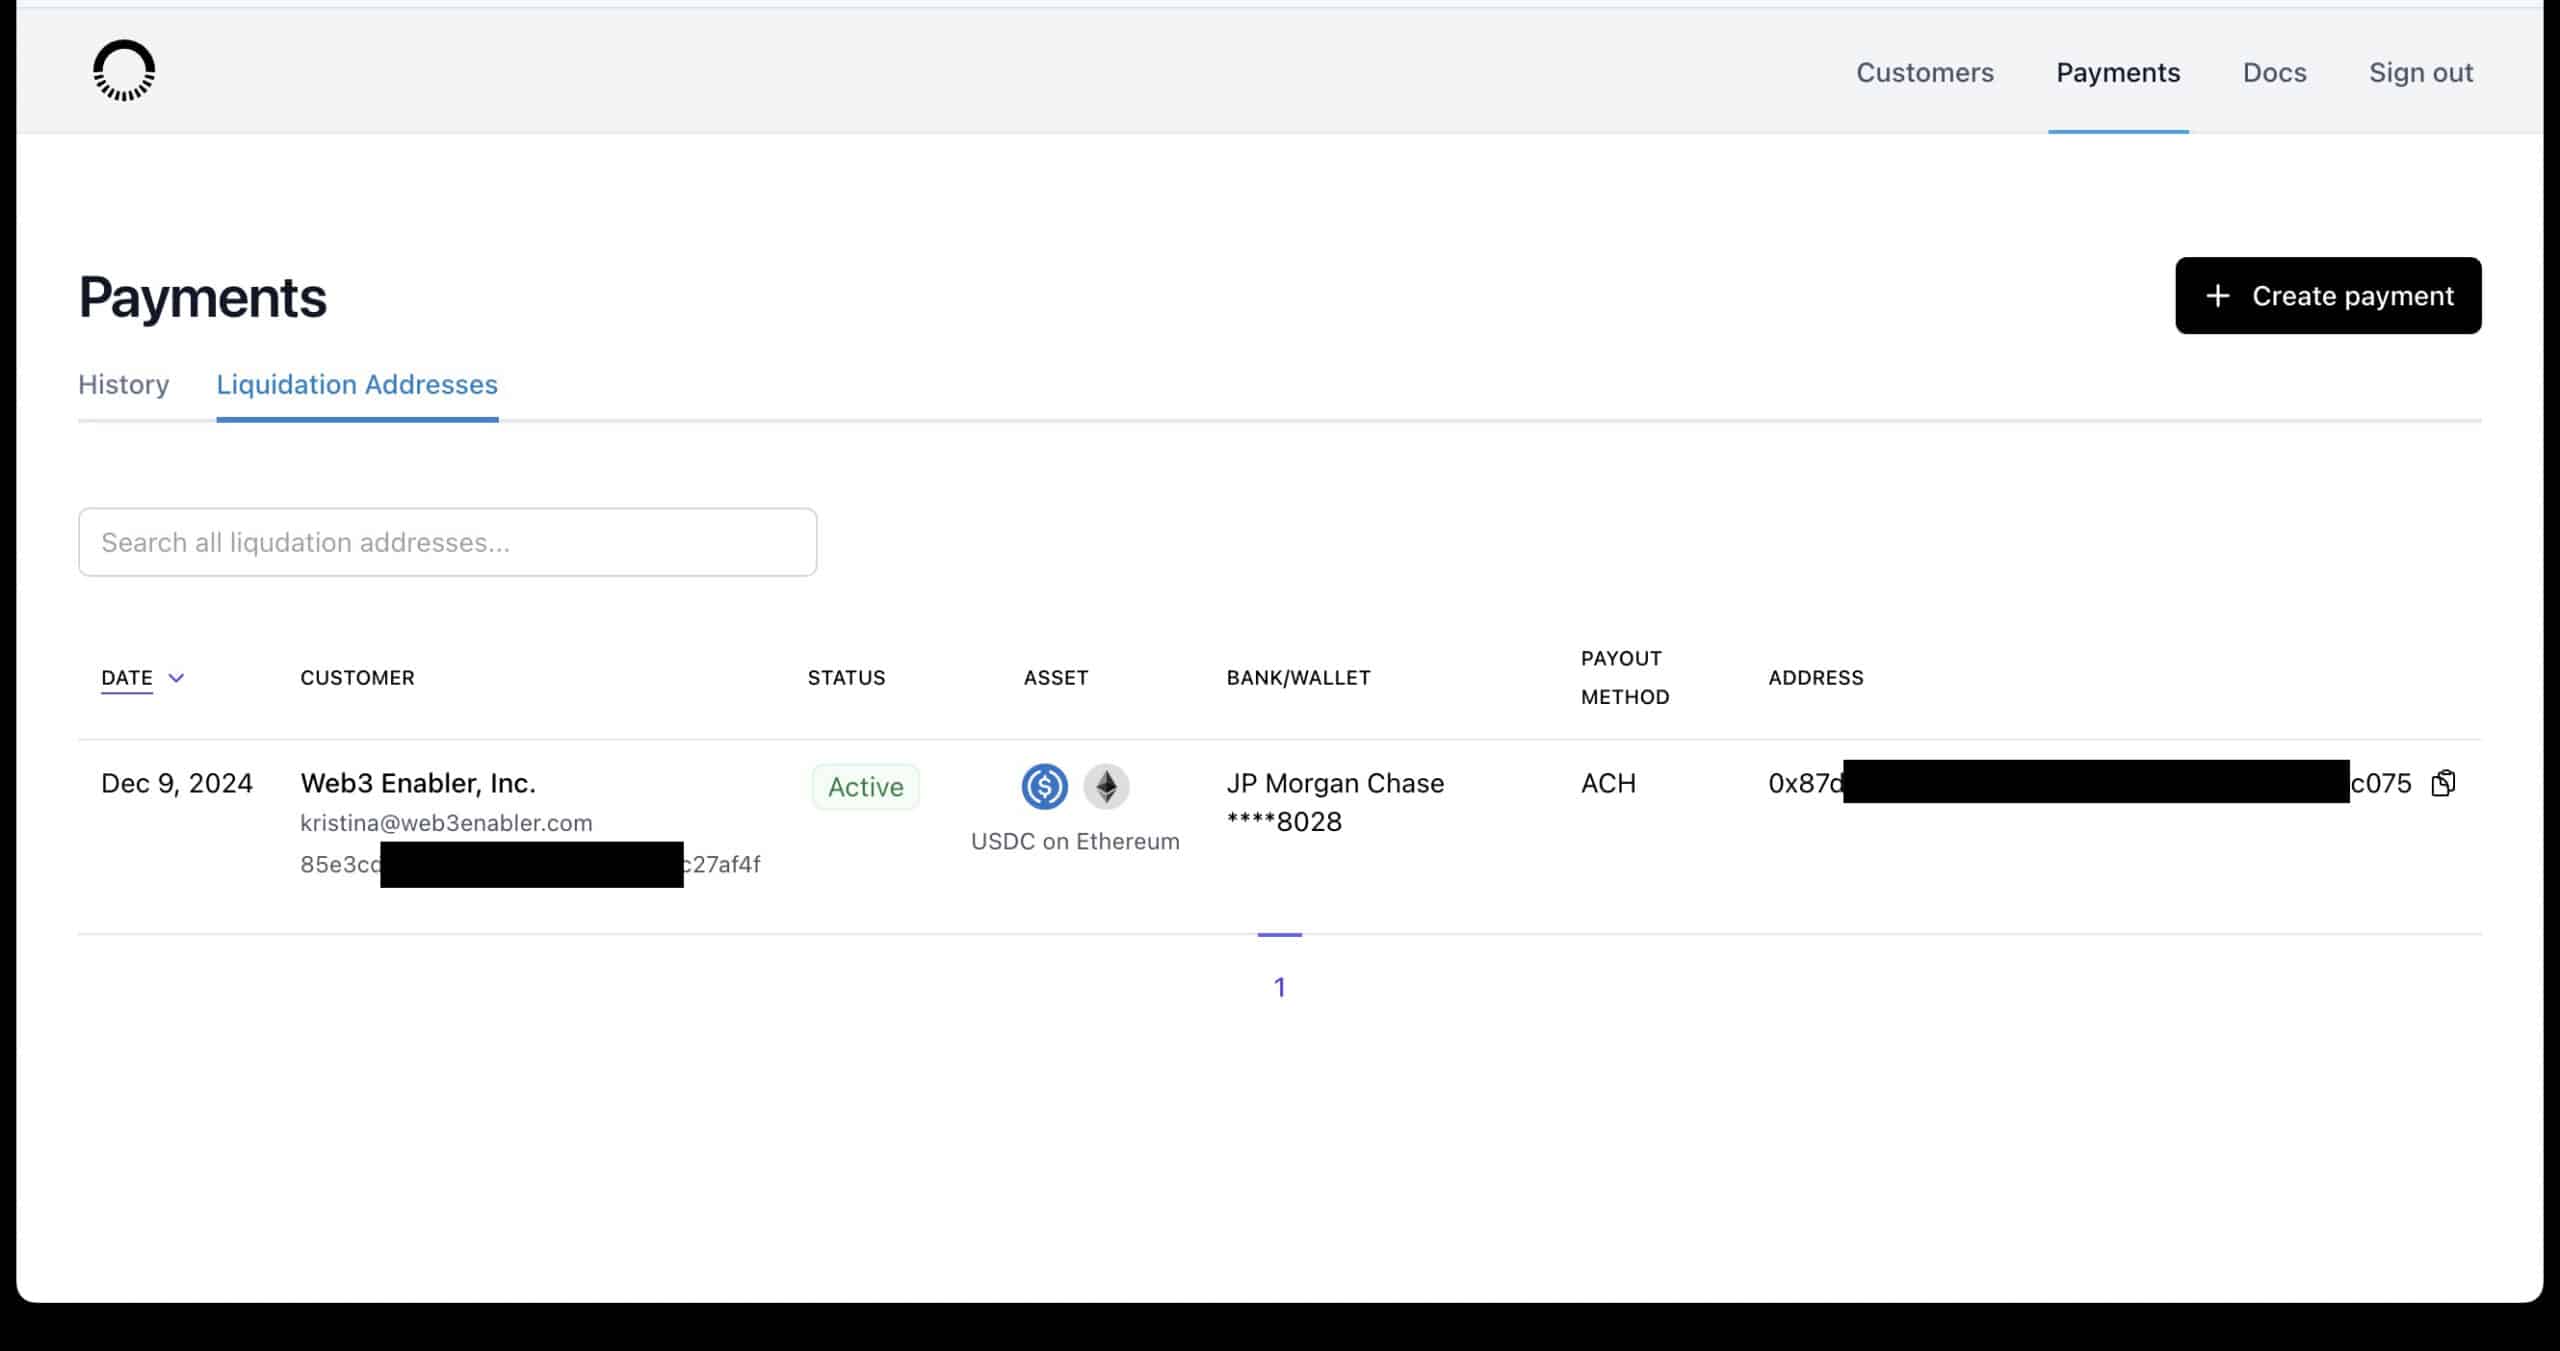Click Sign out in the header

tap(2420, 73)
